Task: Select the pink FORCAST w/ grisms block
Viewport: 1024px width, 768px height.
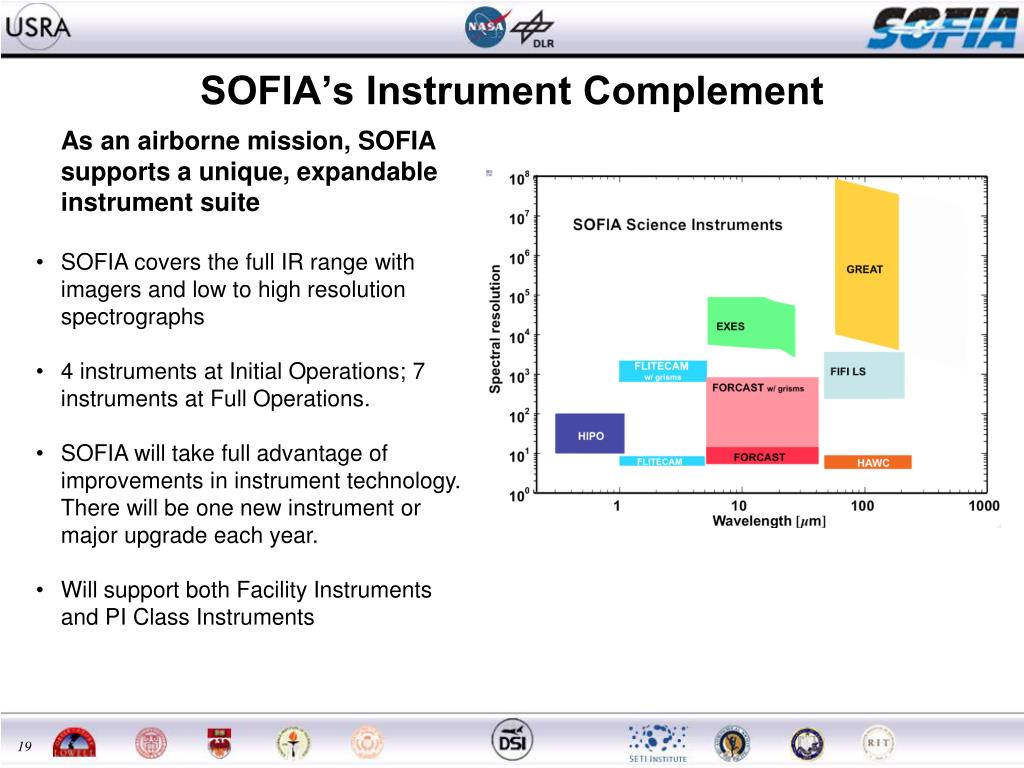Action: 762,411
